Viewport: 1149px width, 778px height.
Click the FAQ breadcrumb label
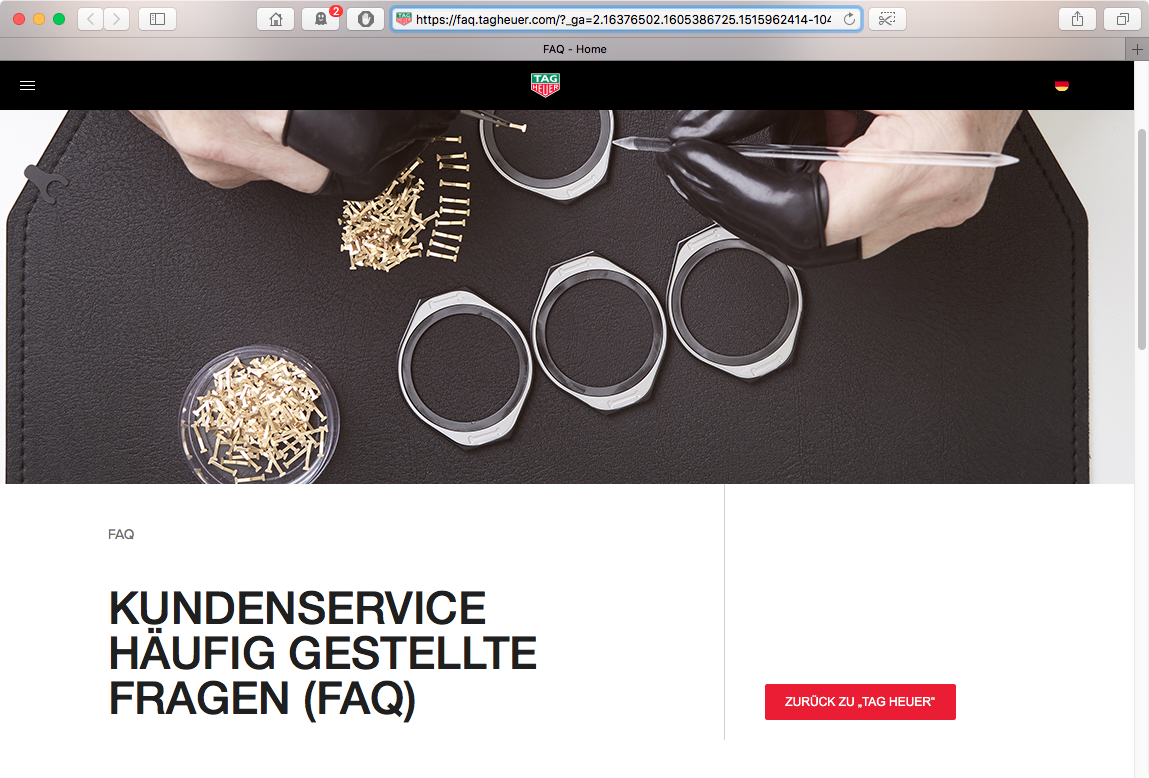(x=121, y=534)
